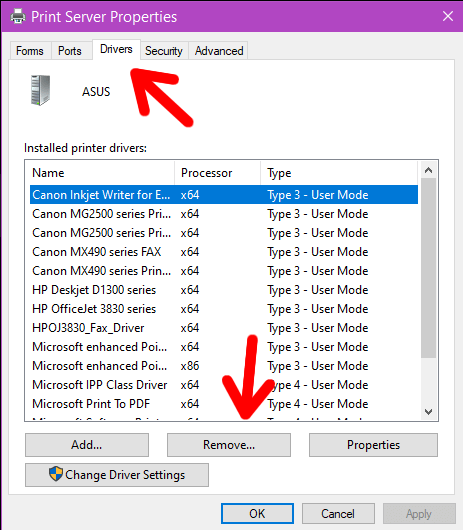Viewport: 463px width, 530px height.
Task: Click the list scroll up arrow
Action: click(x=429, y=170)
